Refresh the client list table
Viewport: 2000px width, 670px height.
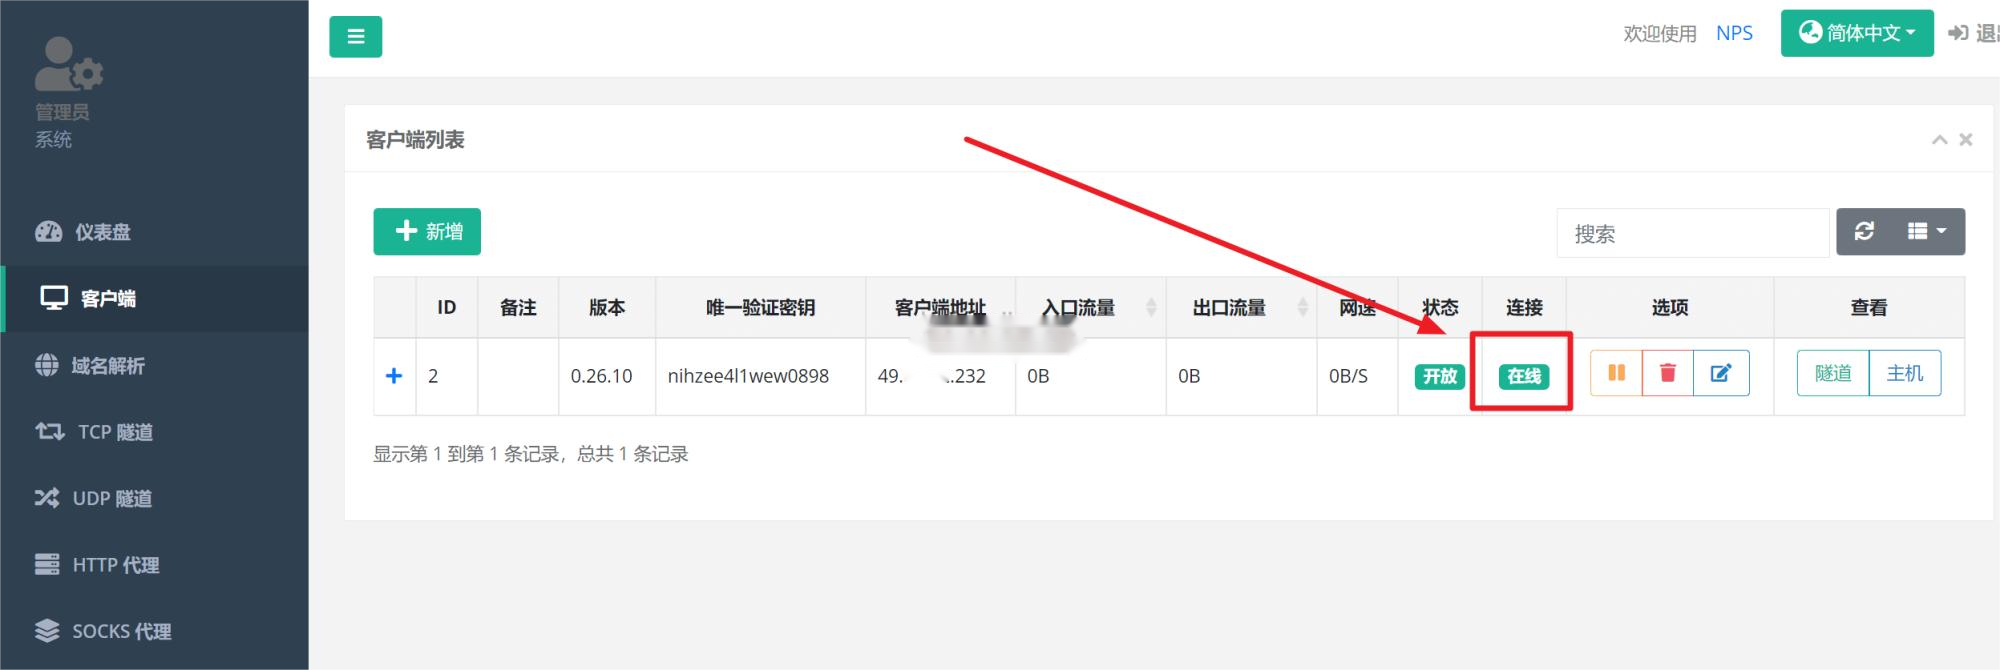click(x=1864, y=232)
